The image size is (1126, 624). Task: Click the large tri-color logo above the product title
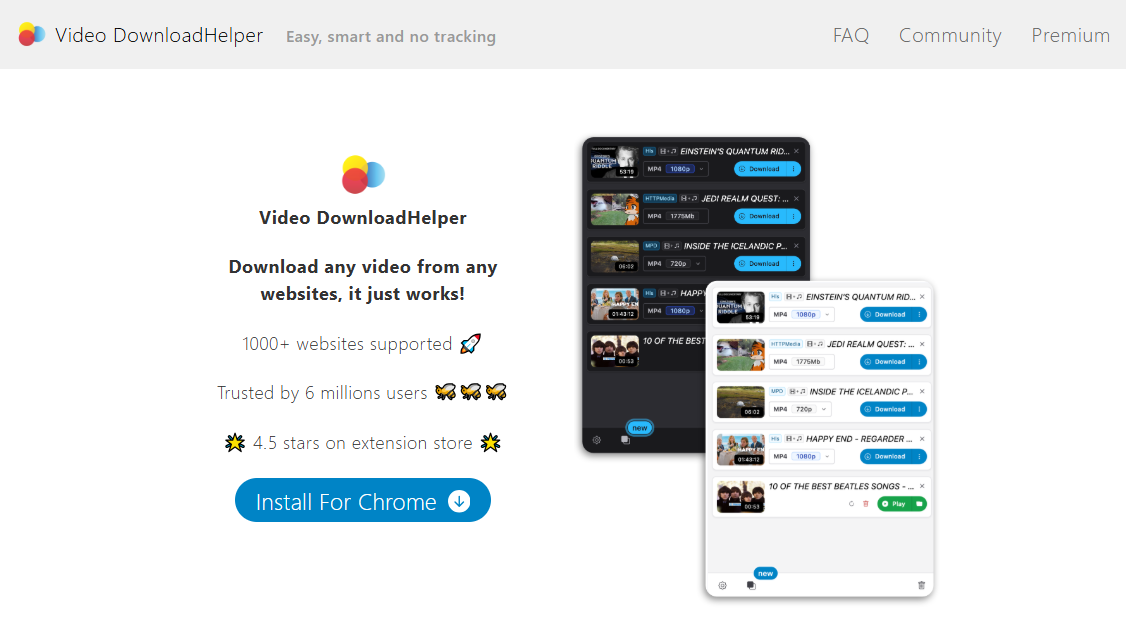click(363, 174)
